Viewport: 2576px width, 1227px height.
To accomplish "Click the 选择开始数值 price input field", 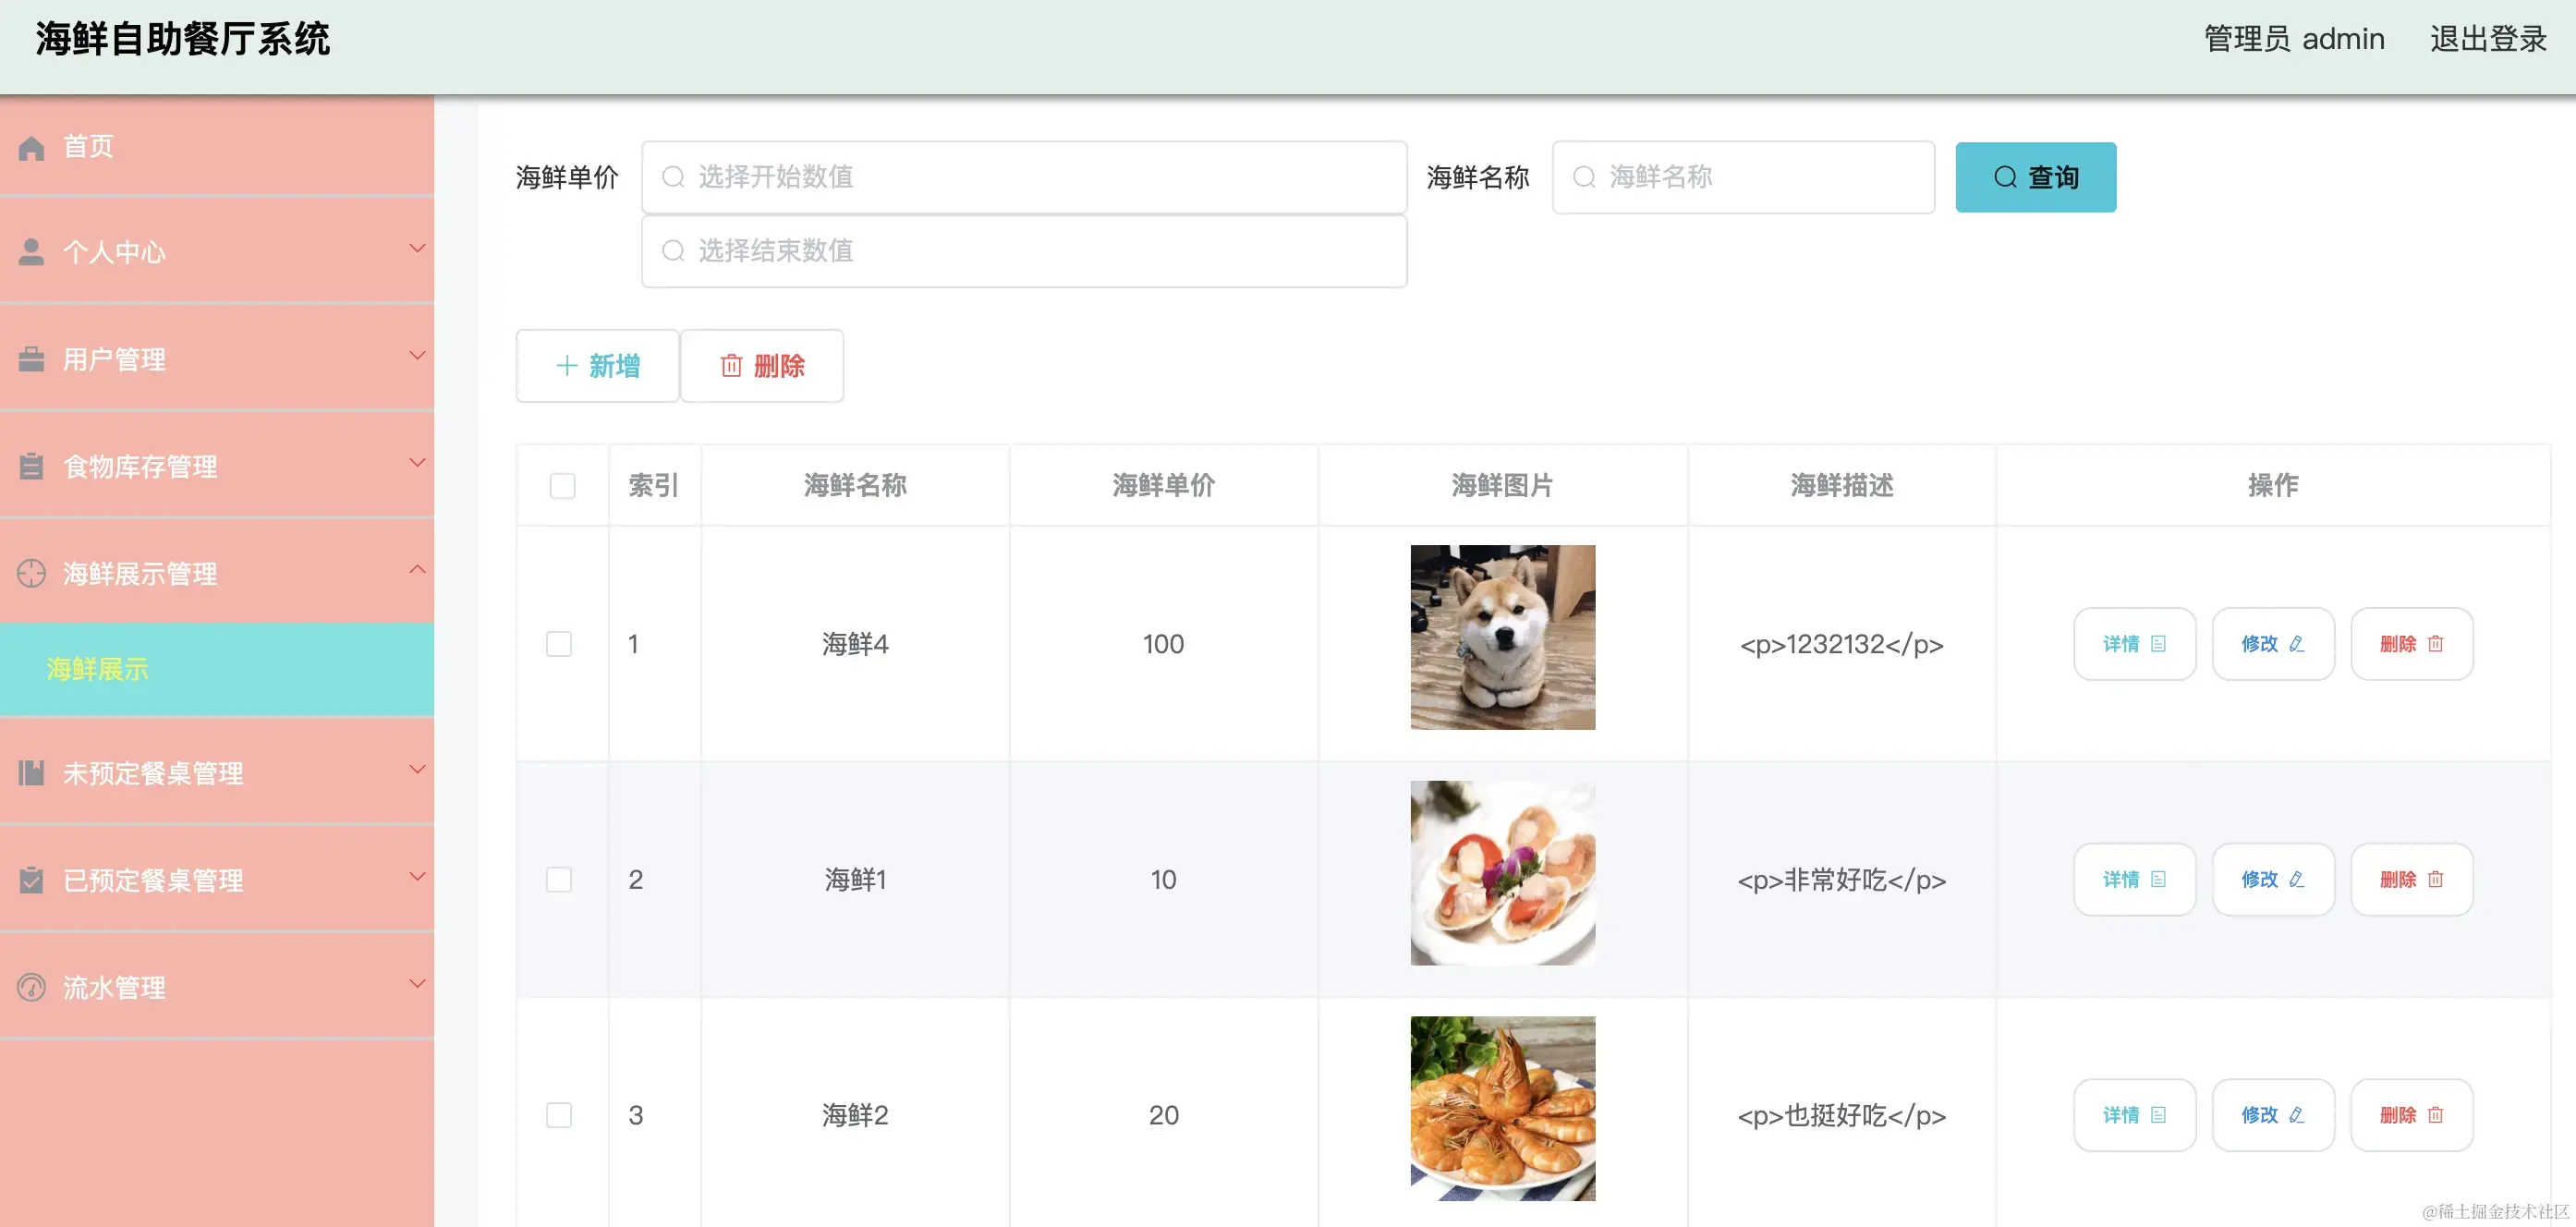I will tap(1024, 177).
